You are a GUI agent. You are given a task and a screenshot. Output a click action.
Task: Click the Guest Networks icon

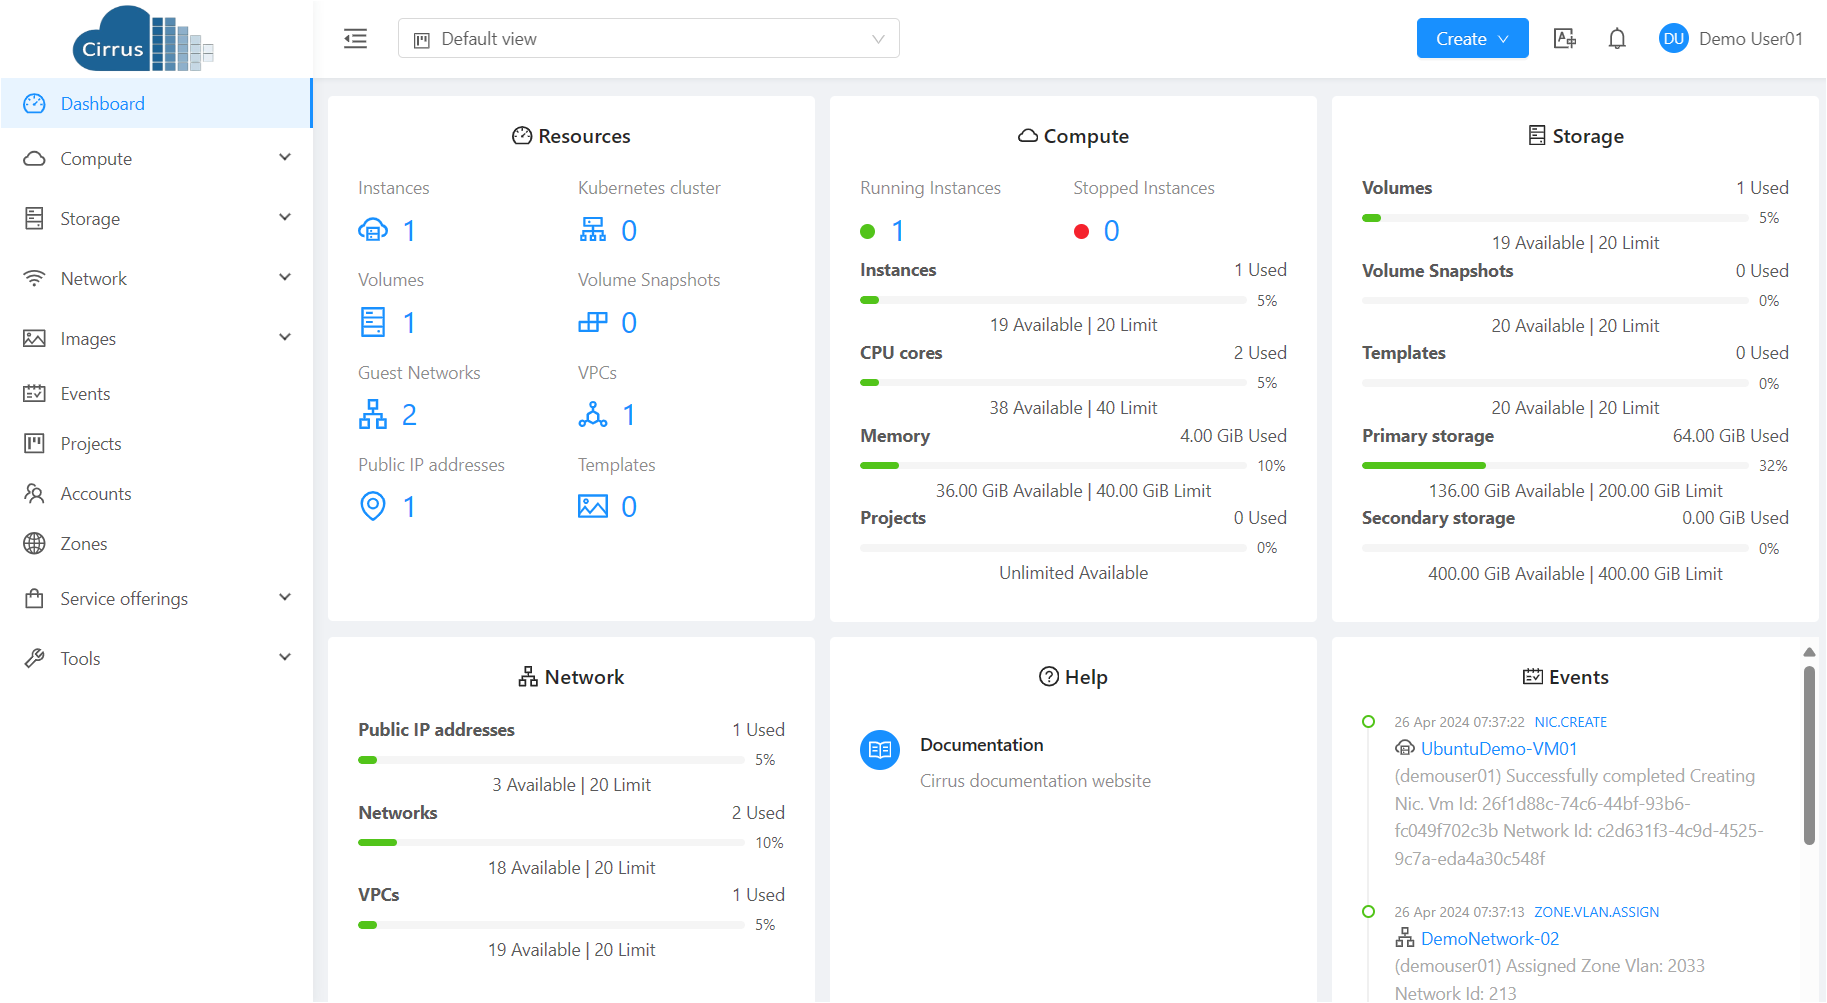[x=373, y=415]
